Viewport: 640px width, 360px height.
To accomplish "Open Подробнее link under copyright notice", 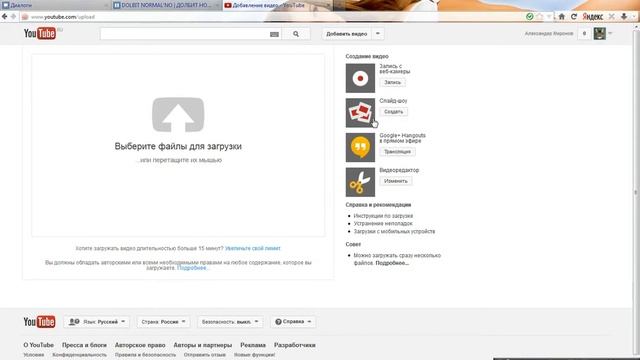I will (x=193, y=268).
